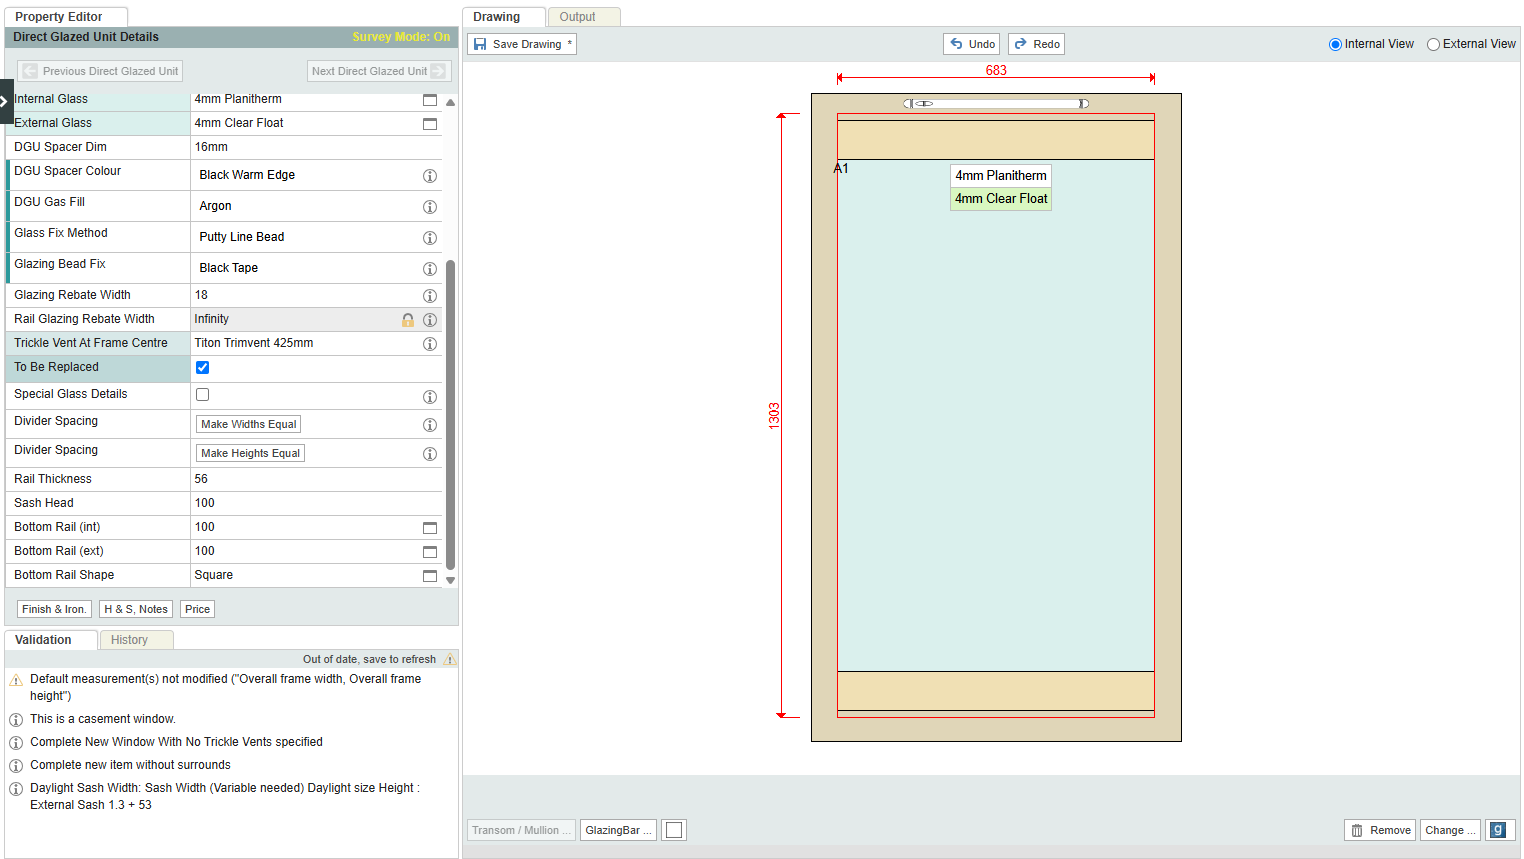
Task: Open Bottom Rail Shape selection icon
Action: tap(430, 576)
